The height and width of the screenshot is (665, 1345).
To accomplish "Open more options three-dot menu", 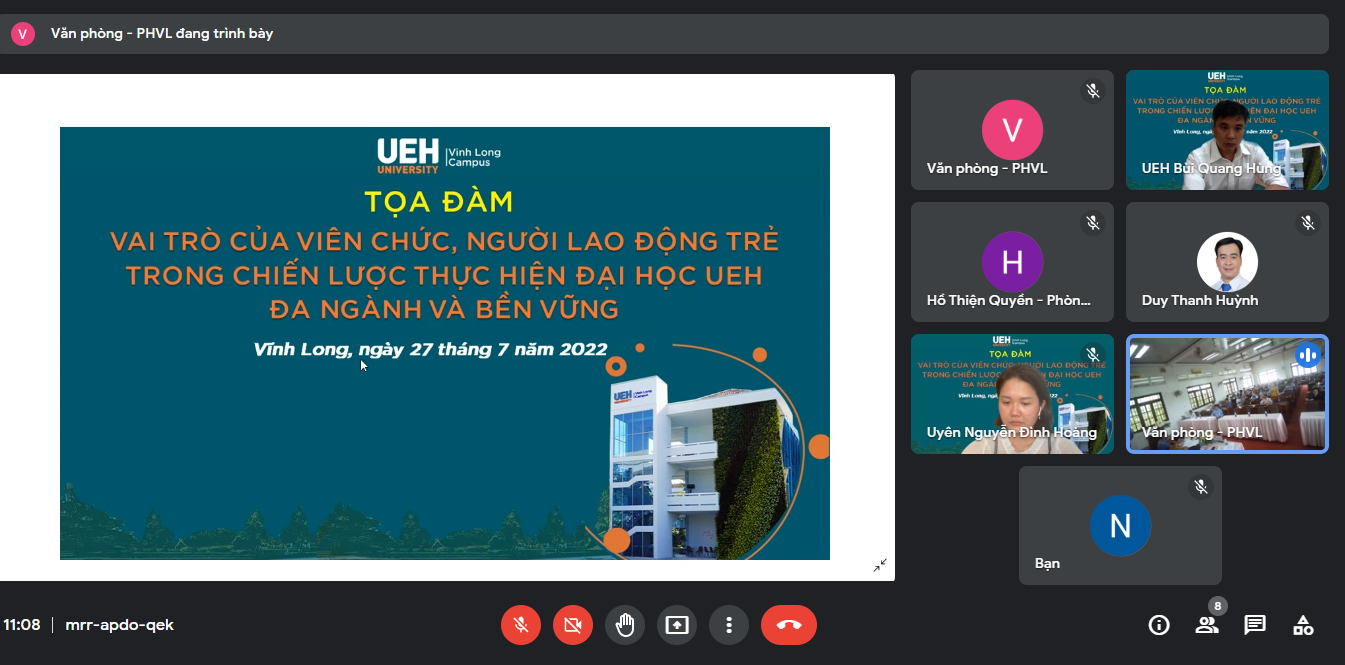I will point(729,625).
